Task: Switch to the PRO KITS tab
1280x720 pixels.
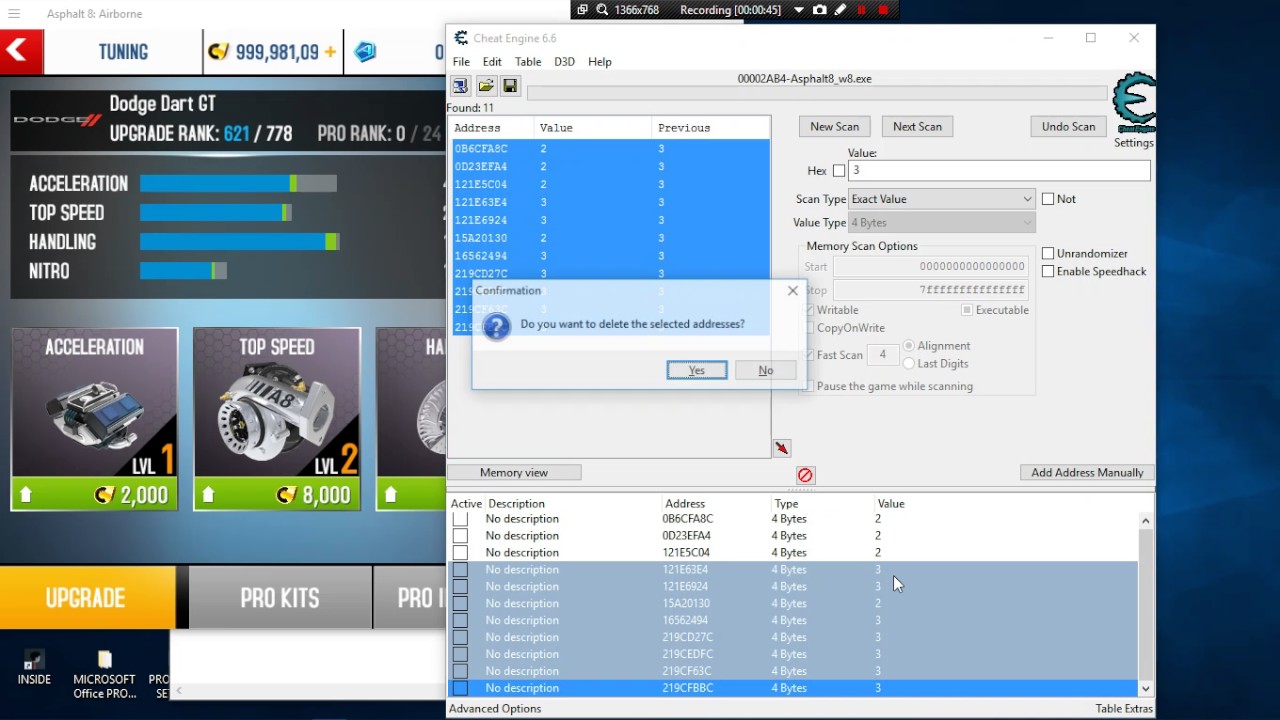Action: (x=280, y=598)
